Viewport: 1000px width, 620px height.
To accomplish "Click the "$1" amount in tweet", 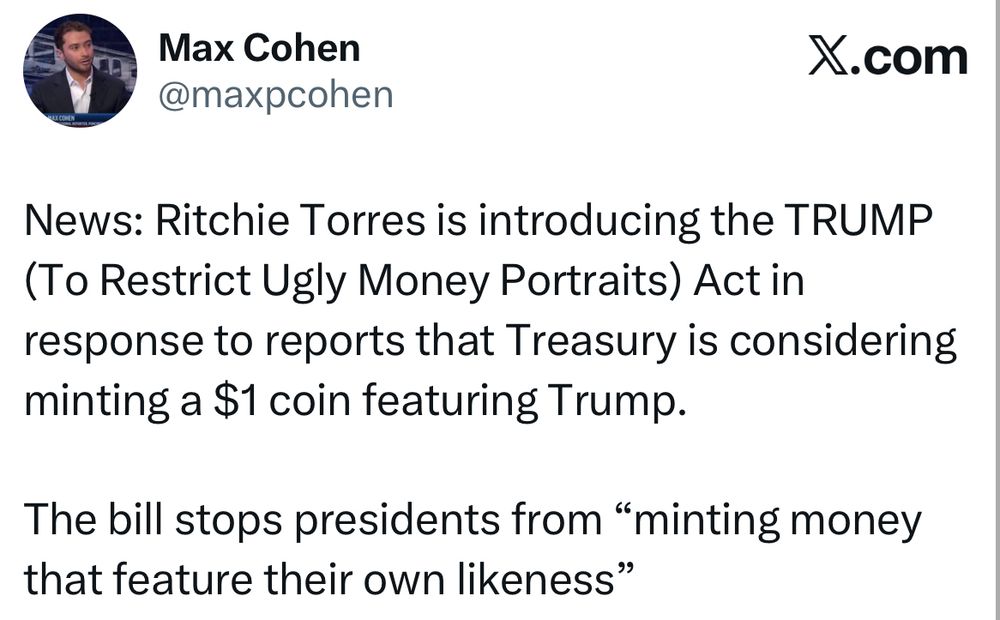I will (x=235, y=401).
